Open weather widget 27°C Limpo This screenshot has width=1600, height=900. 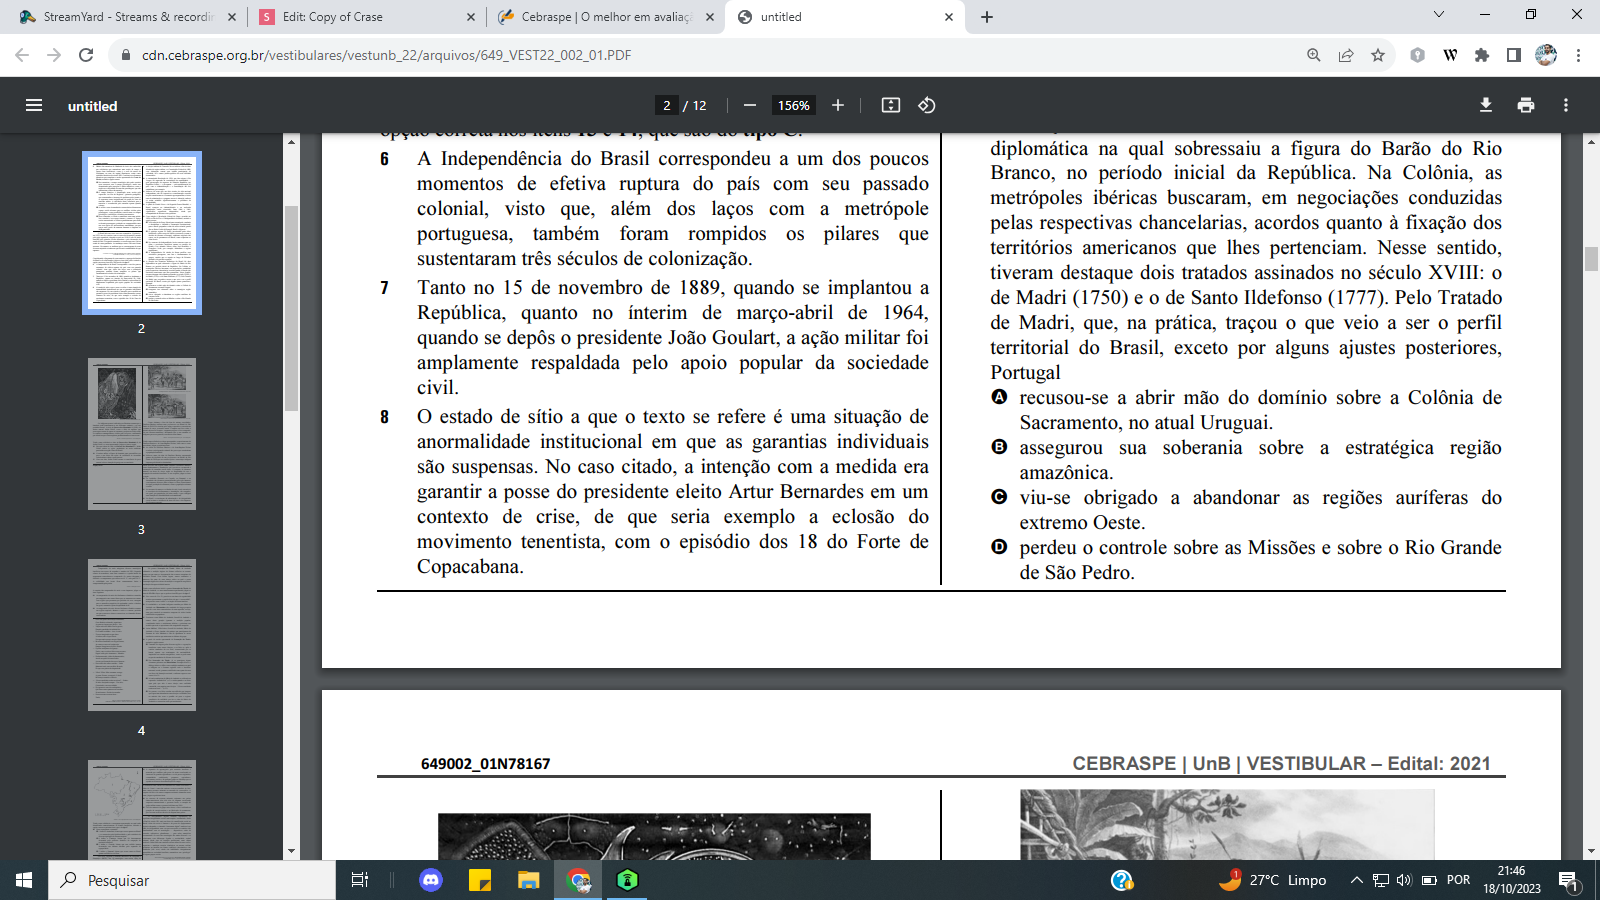click(x=1273, y=880)
